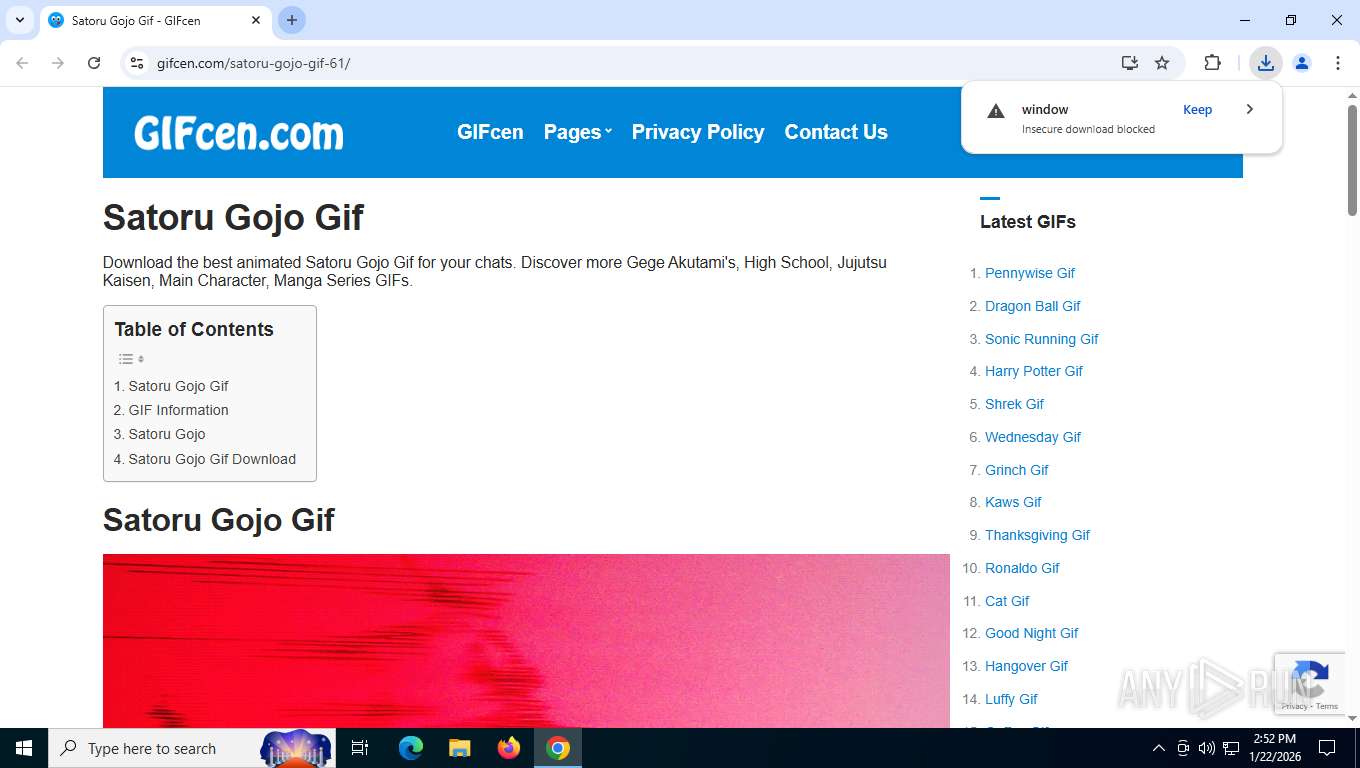Image resolution: width=1360 pixels, height=768 pixels.
Task: Open volume control in system tray
Action: (1207, 748)
